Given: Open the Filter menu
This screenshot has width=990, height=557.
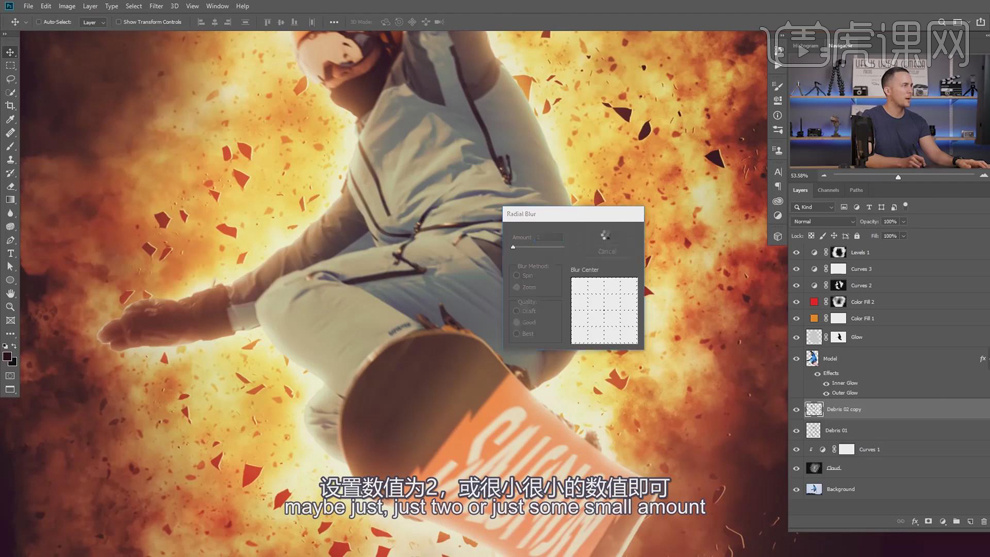Looking at the screenshot, I should click(156, 6).
